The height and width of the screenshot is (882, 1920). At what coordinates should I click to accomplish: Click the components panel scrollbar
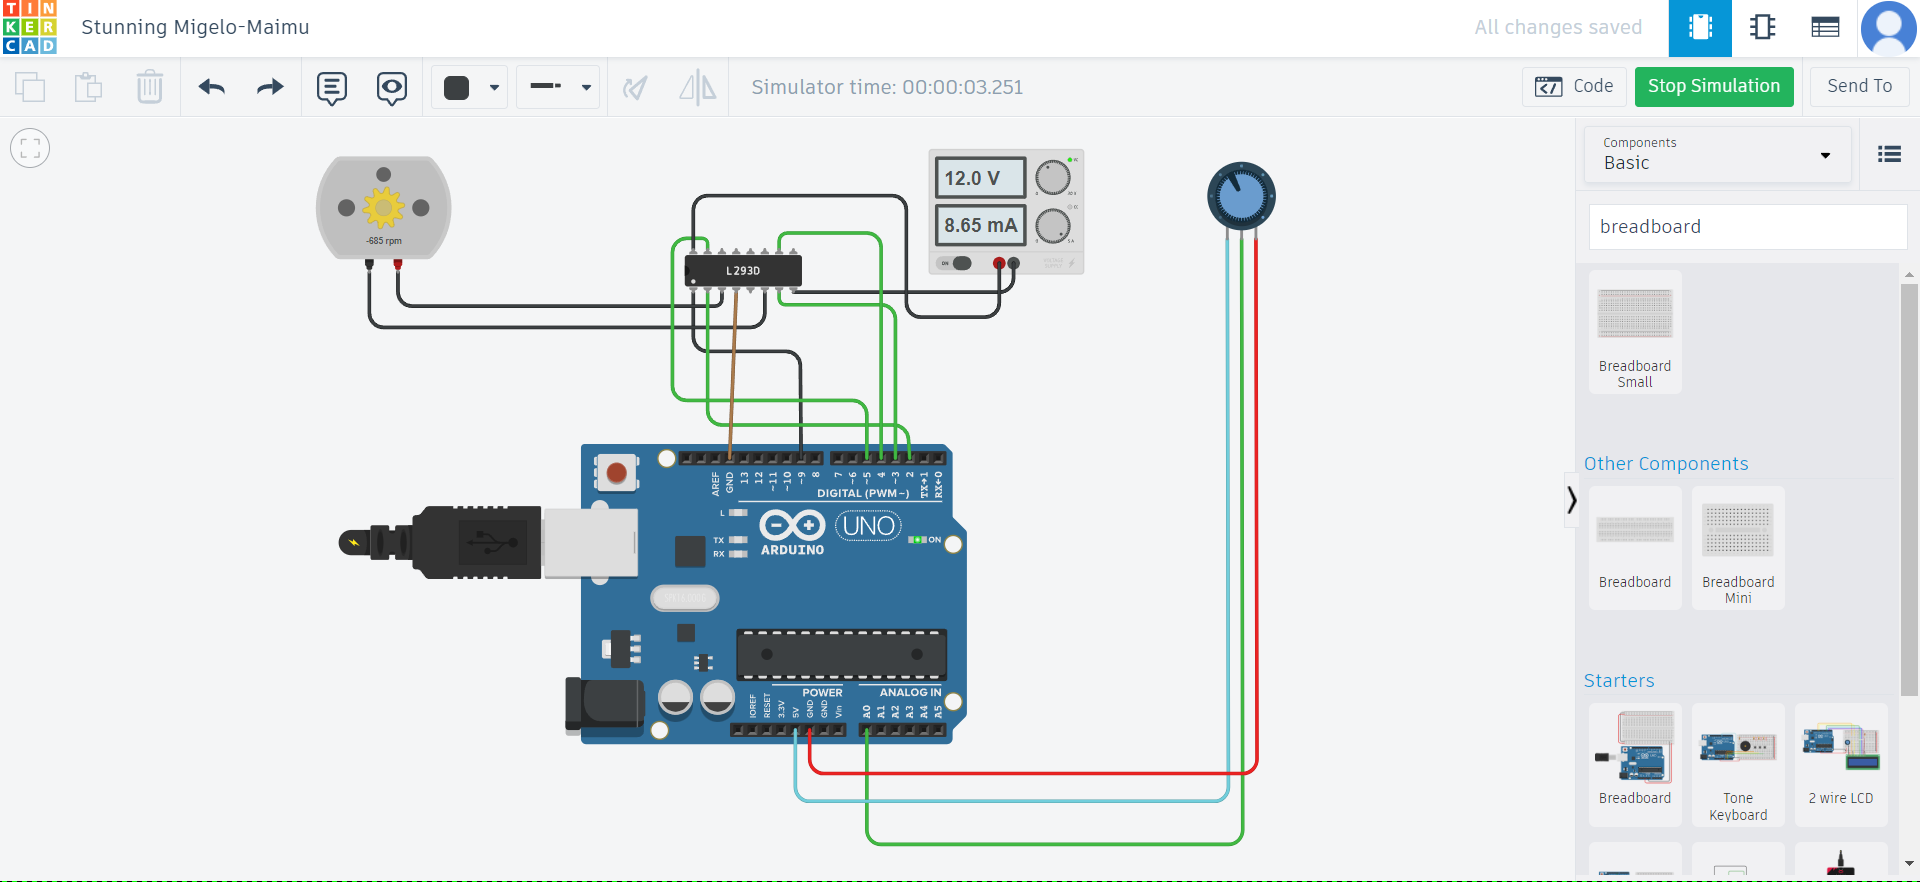point(1909,490)
